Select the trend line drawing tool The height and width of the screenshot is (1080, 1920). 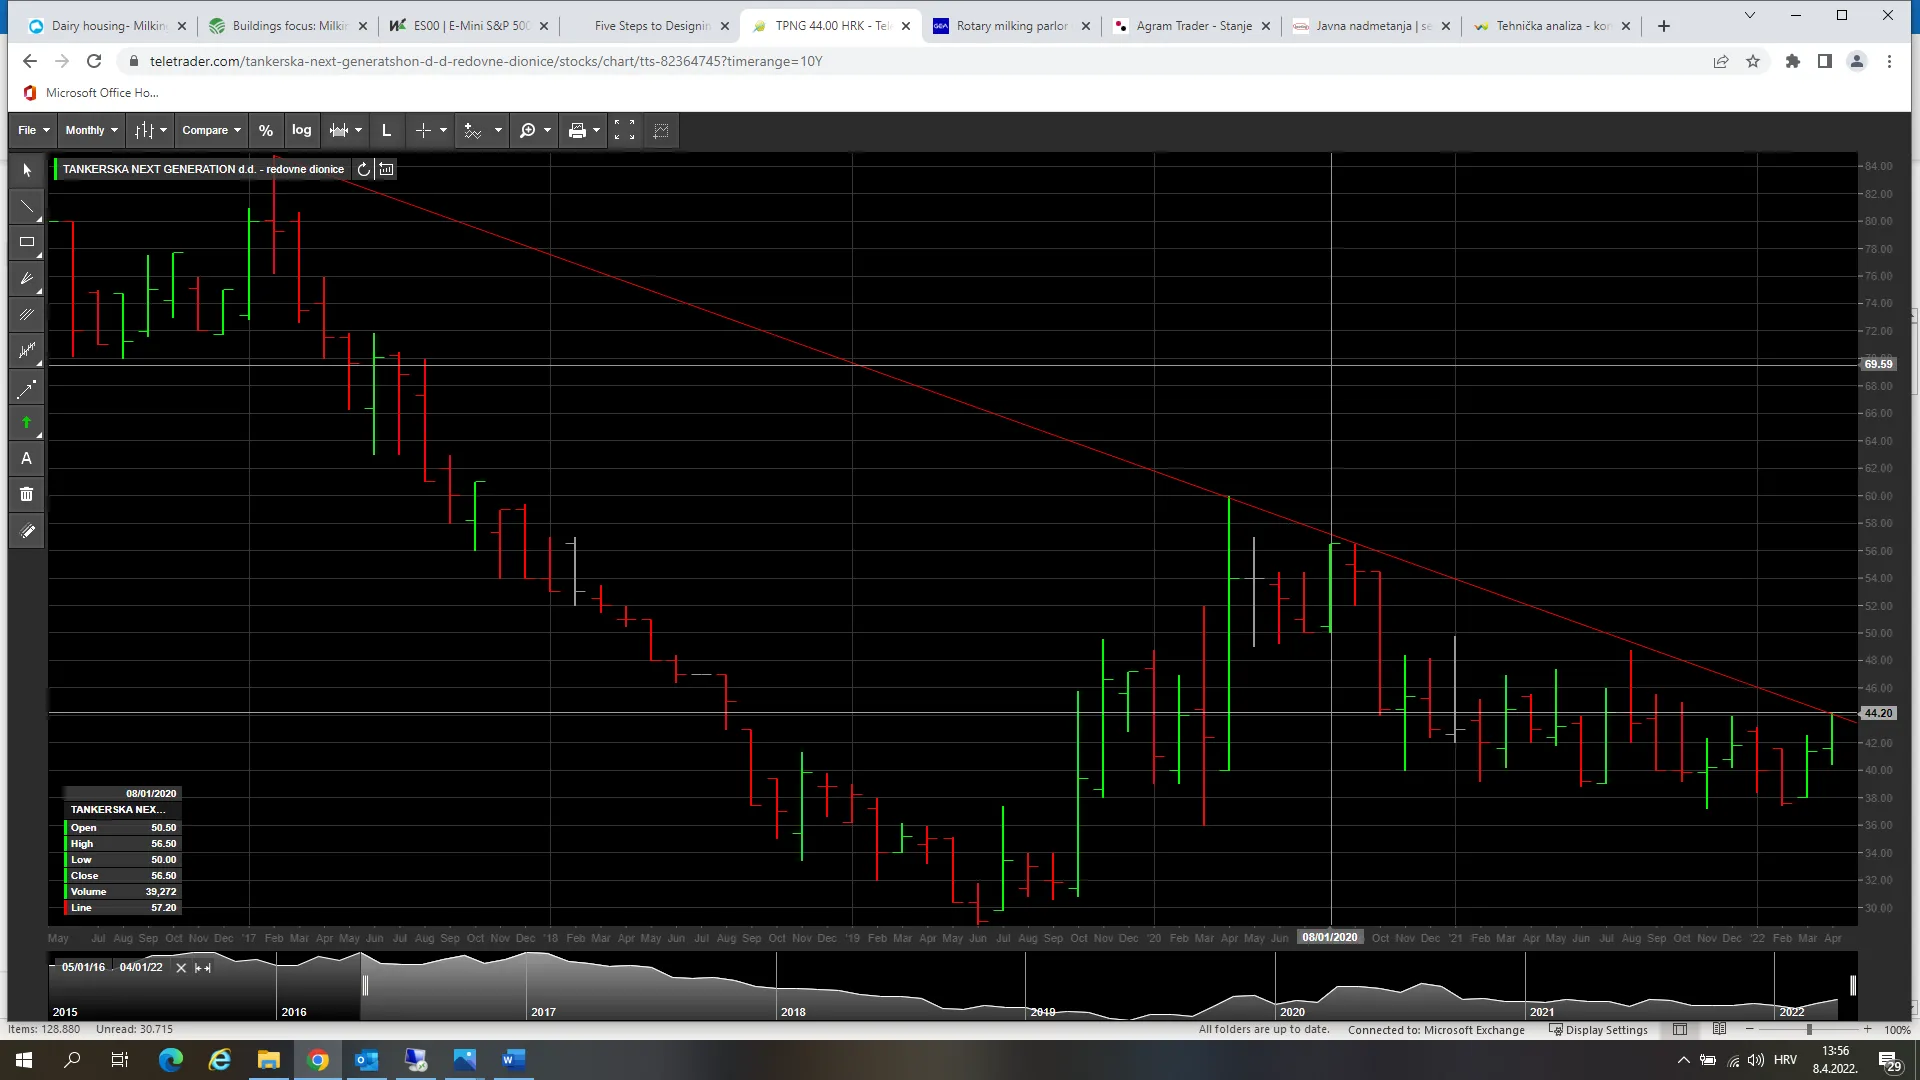pos(26,206)
